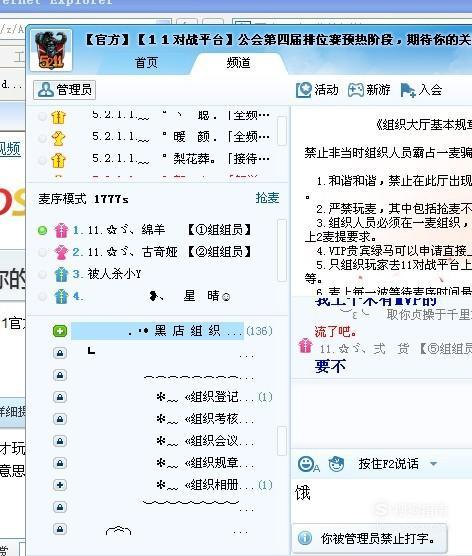The width and height of the screenshot is (472, 556).
Task: Click the mic queue list scrollbar
Action: click(282, 250)
